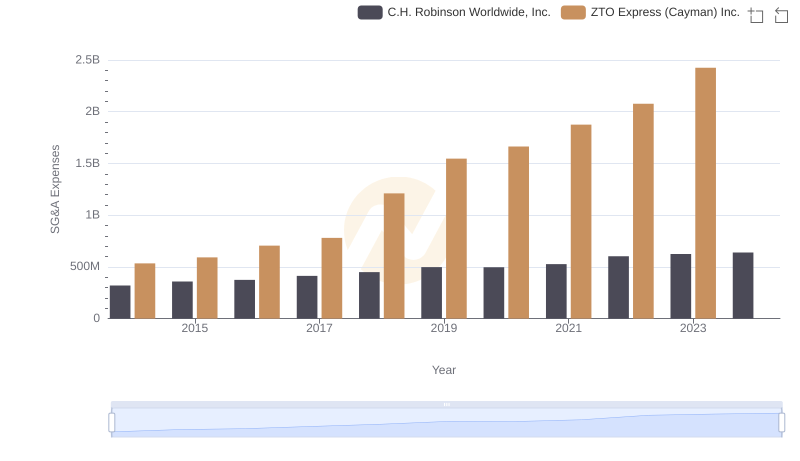Click the 1B y-axis label
The height and width of the screenshot is (461, 800).
point(92,215)
